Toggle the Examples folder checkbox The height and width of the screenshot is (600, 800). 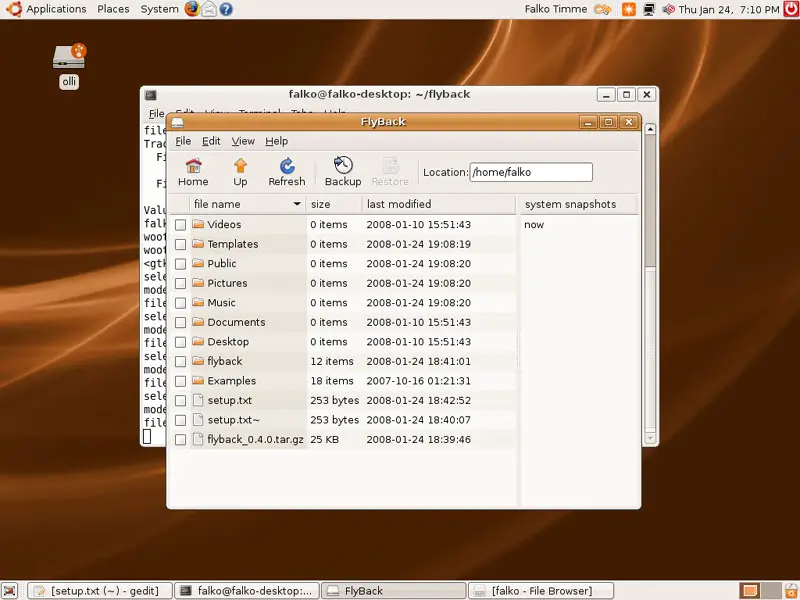click(x=180, y=381)
